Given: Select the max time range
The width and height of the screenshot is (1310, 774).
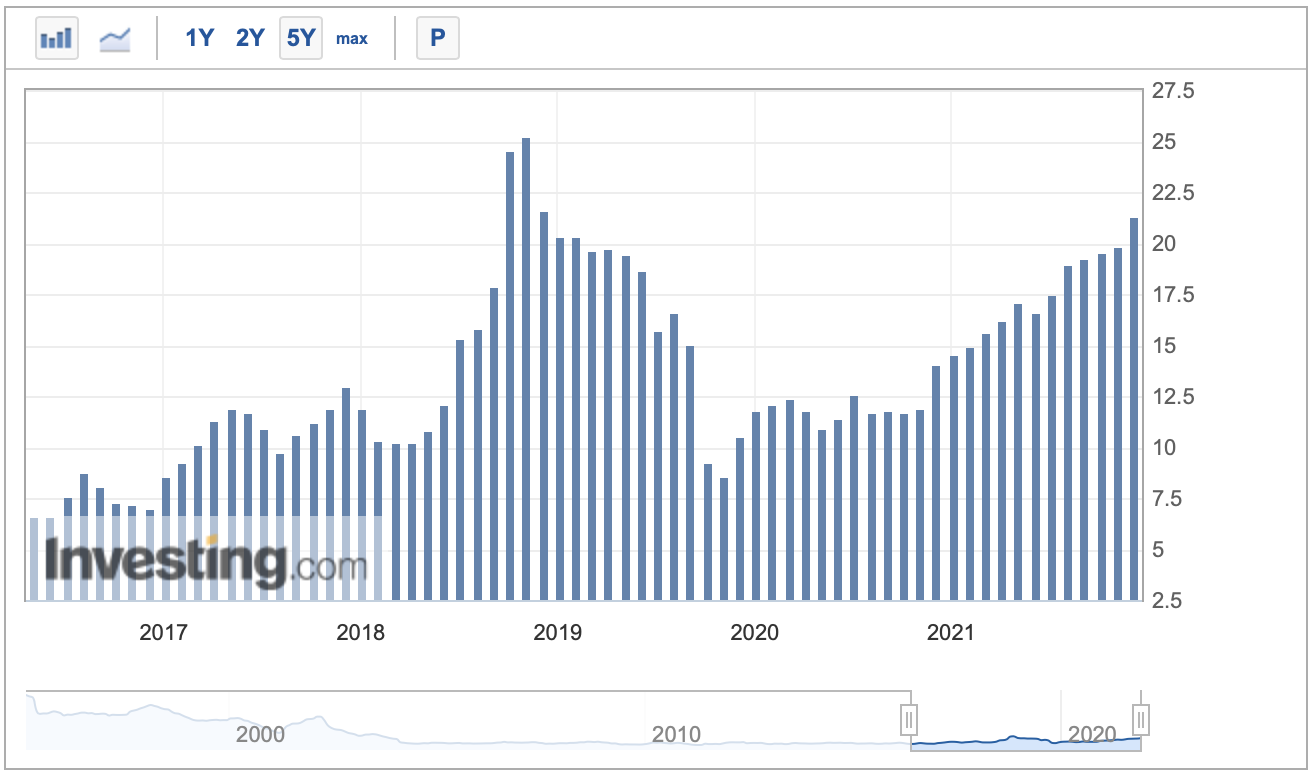Looking at the screenshot, I should click(352, 39).
